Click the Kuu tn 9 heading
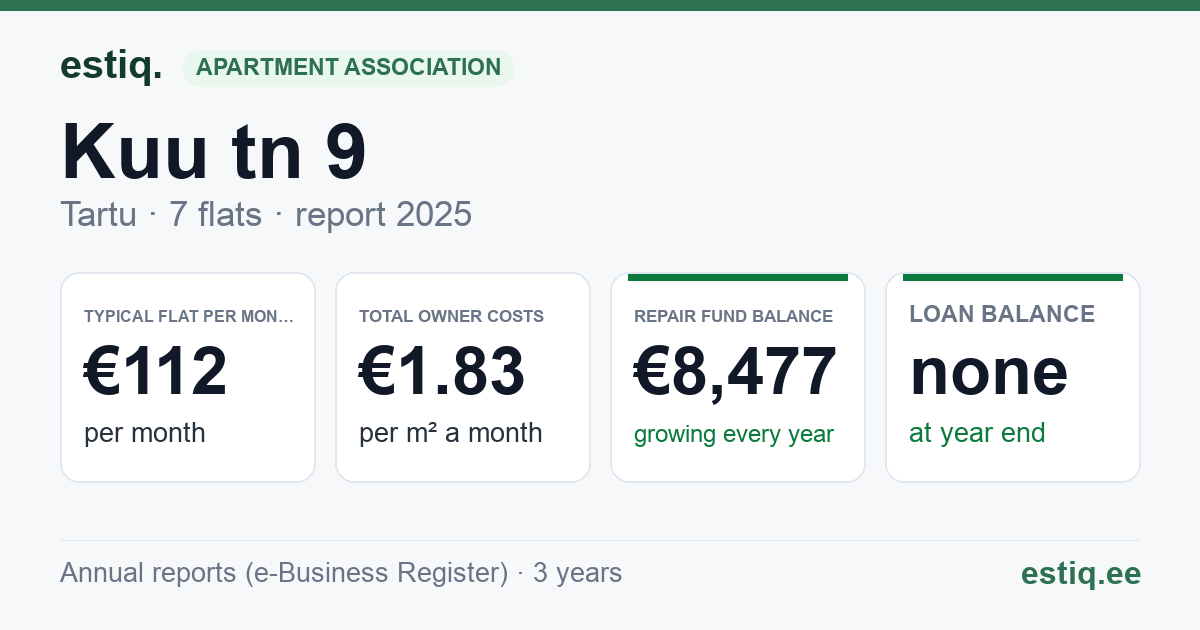 coord(214,152)
